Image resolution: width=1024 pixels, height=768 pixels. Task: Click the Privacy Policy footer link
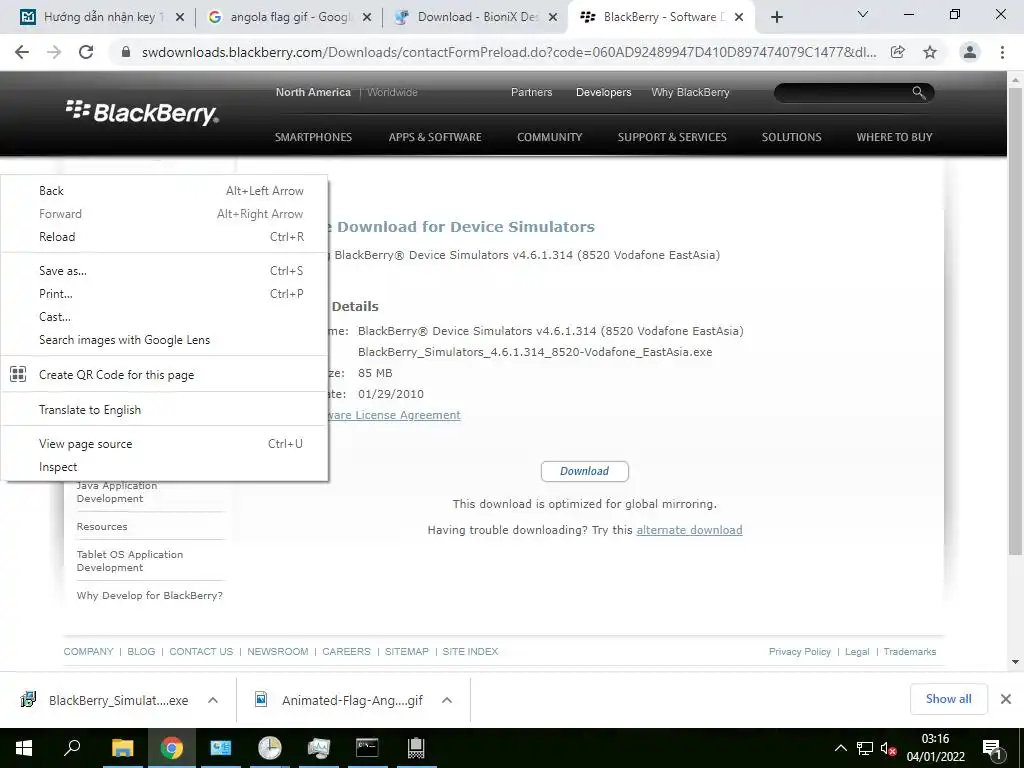[x=799, y=652]
